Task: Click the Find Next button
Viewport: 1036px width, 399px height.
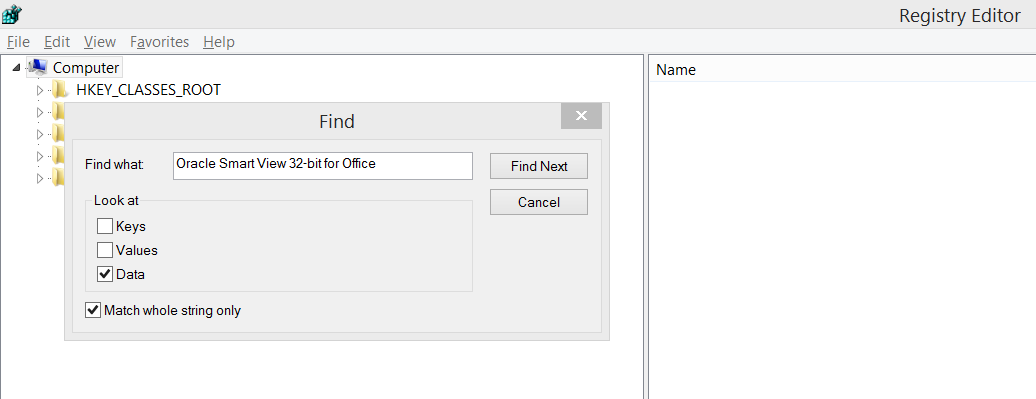Action: (x=538, y=166)
